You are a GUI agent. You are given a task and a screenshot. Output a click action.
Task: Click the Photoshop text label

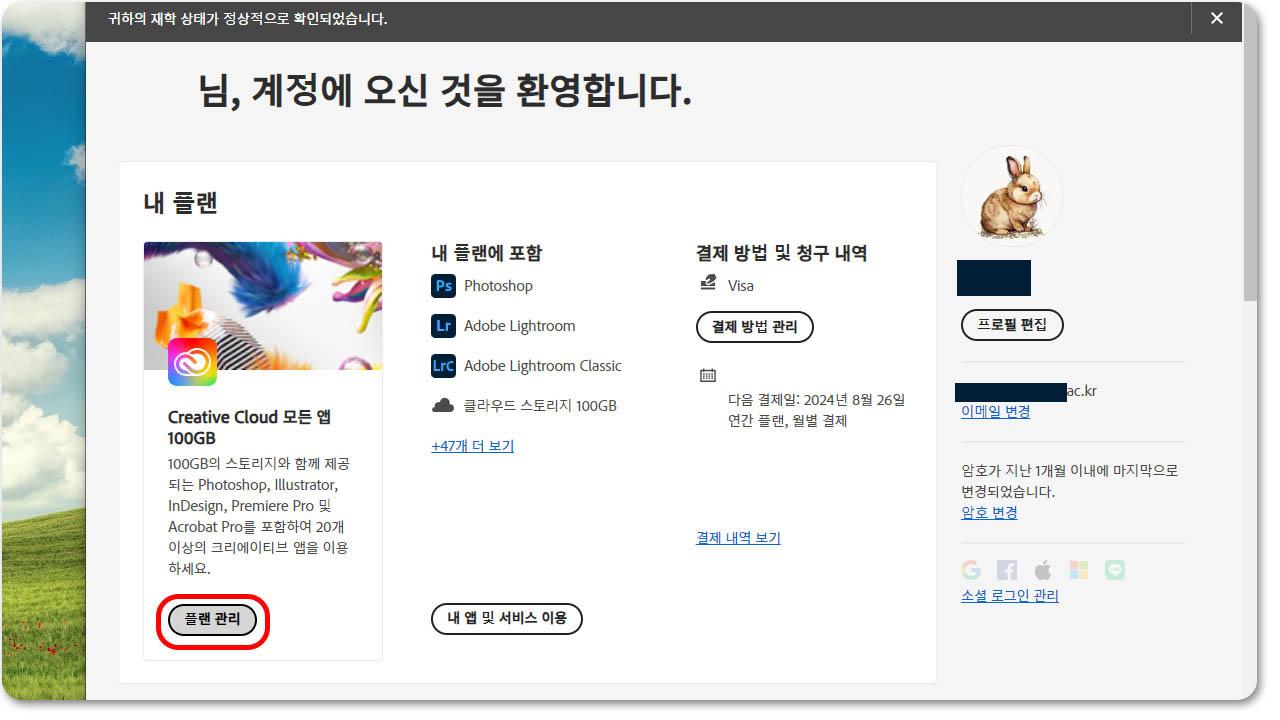click(x=498, y=286)
